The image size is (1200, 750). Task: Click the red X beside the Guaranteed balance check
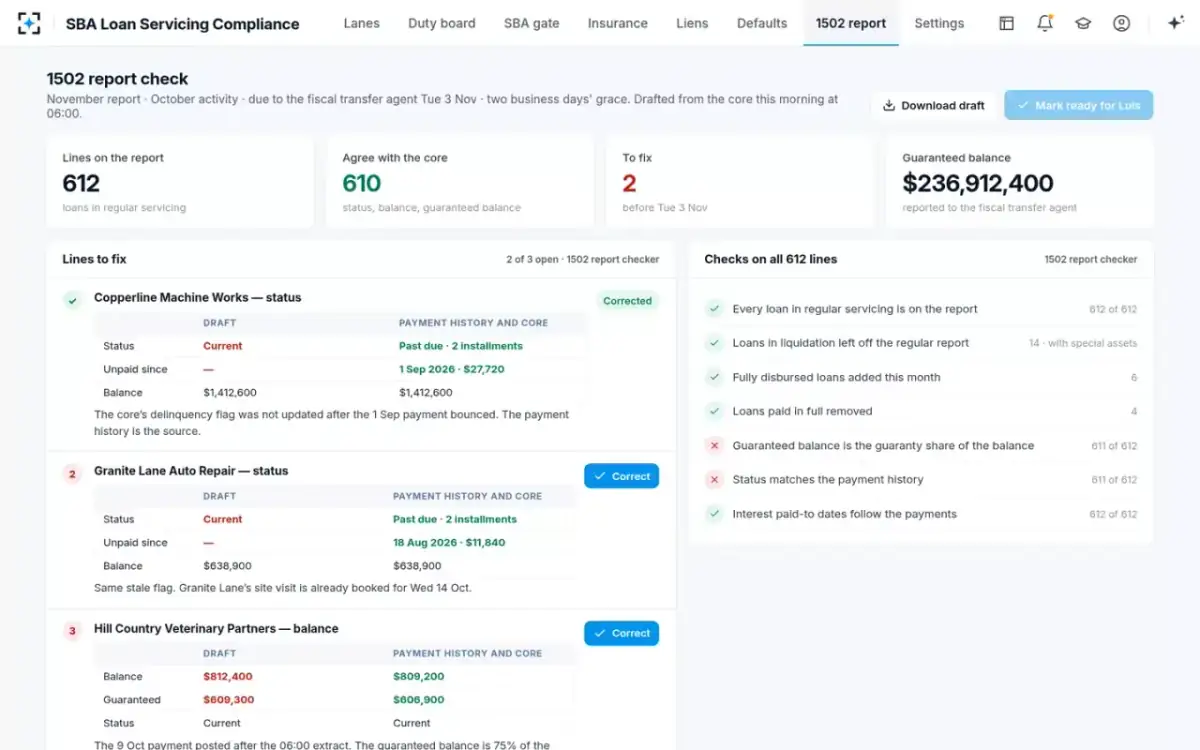[x=714, y=446]
